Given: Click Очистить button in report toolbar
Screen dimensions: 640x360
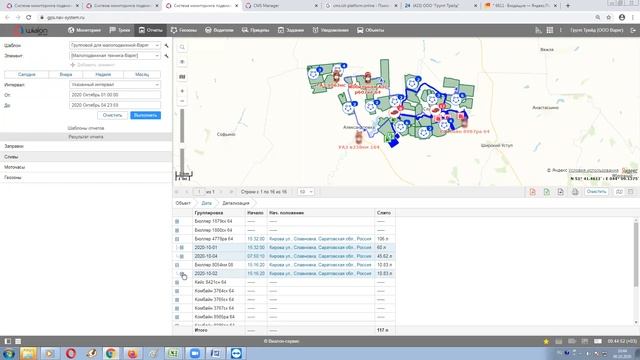Looking at the screenshot, I should 596,192.
